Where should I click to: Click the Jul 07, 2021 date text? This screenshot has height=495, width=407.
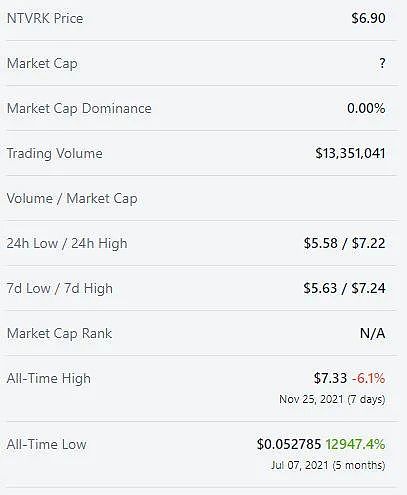point(300,465)
